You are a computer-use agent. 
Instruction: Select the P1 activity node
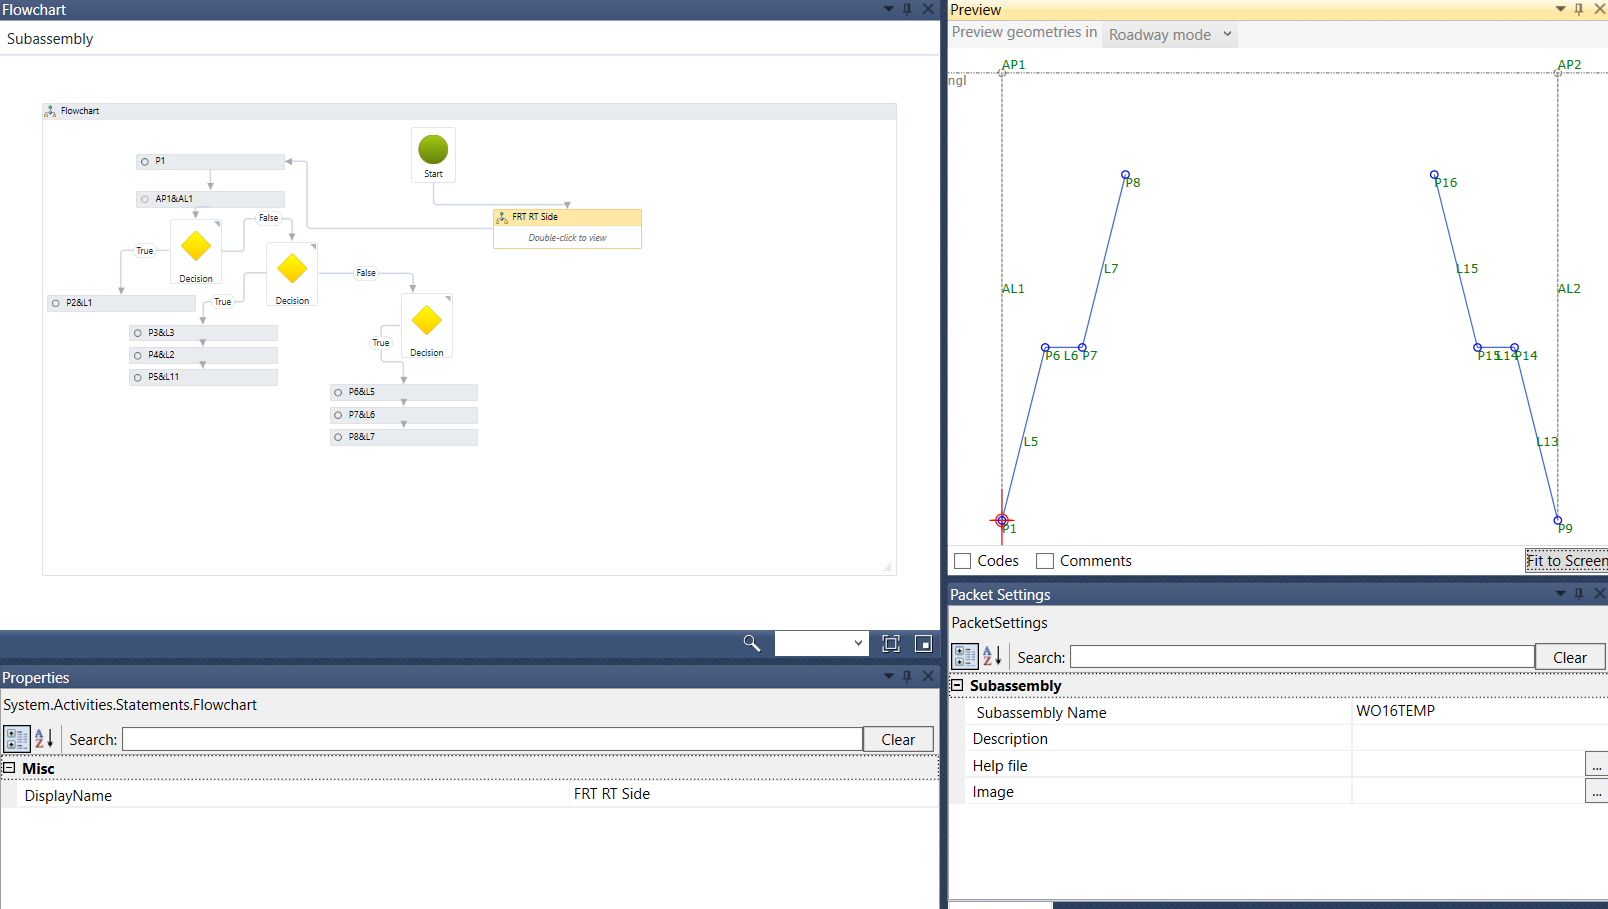(x=210, y=161)
